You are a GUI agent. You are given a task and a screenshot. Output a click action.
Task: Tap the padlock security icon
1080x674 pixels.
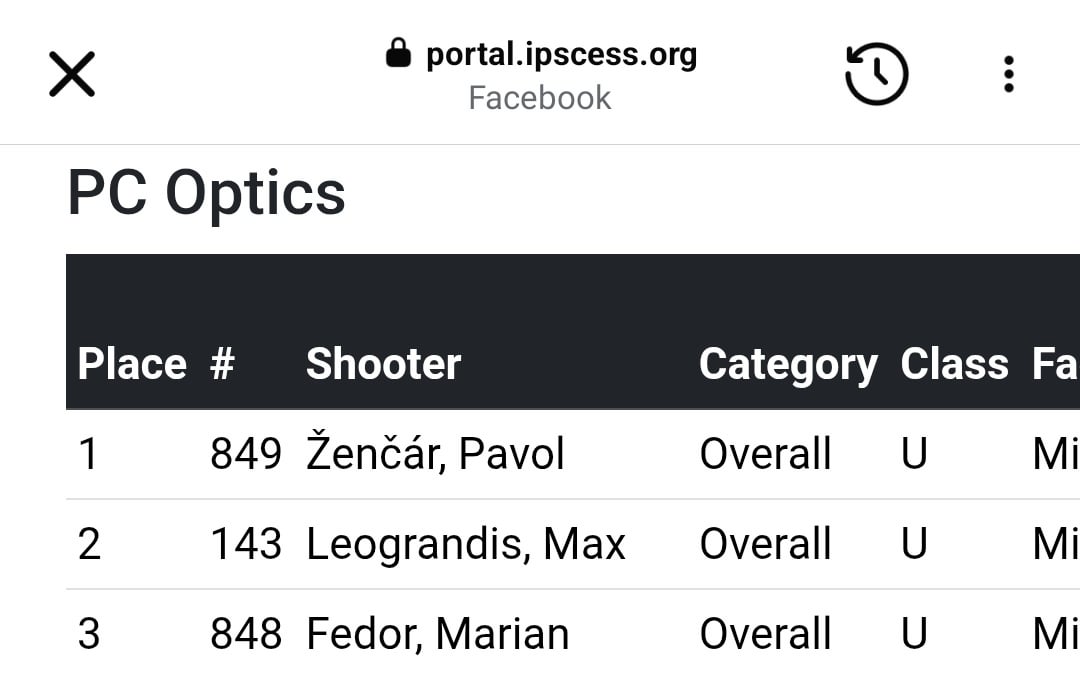pyautogui.click(x=398, y=53)
